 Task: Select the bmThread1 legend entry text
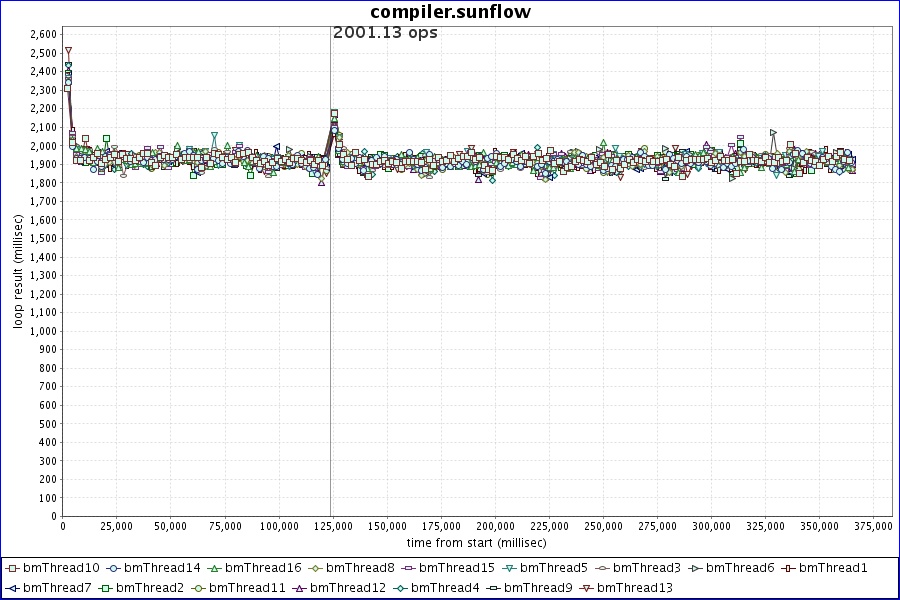click(833, 568)
